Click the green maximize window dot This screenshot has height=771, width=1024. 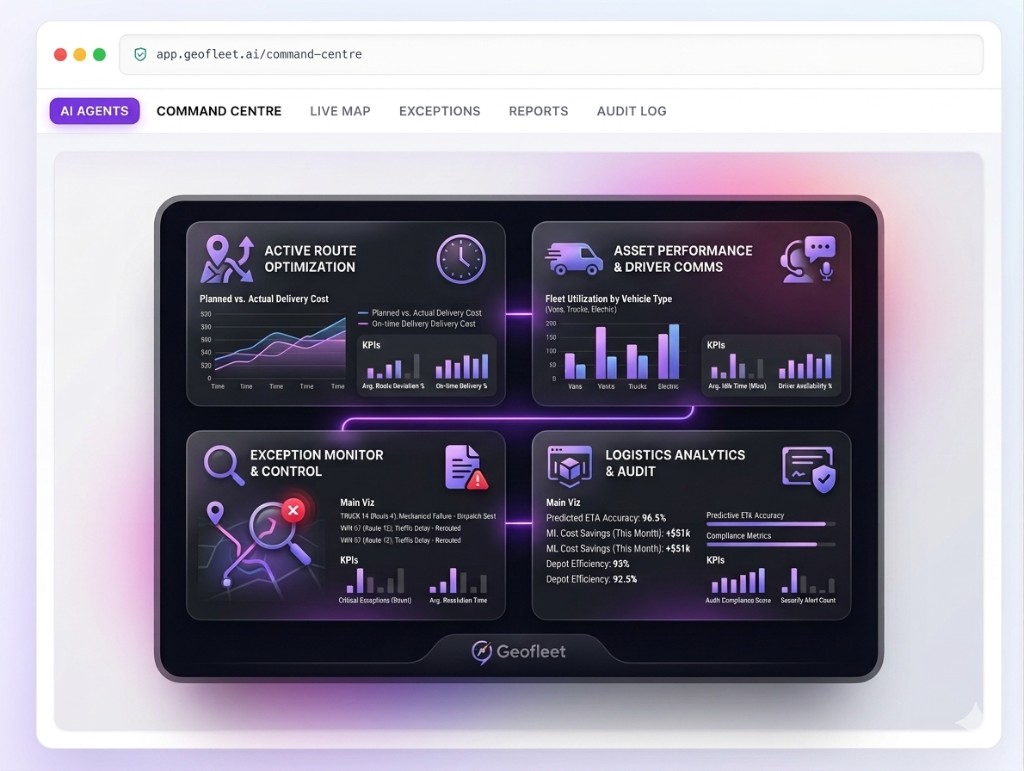pos(99,54)
